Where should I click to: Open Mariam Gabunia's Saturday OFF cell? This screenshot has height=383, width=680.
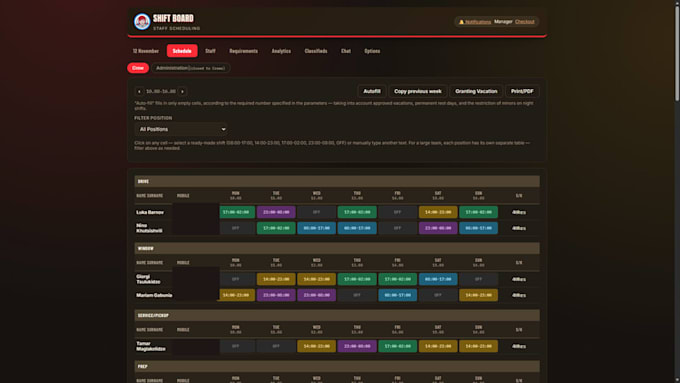tap(438, 295)
